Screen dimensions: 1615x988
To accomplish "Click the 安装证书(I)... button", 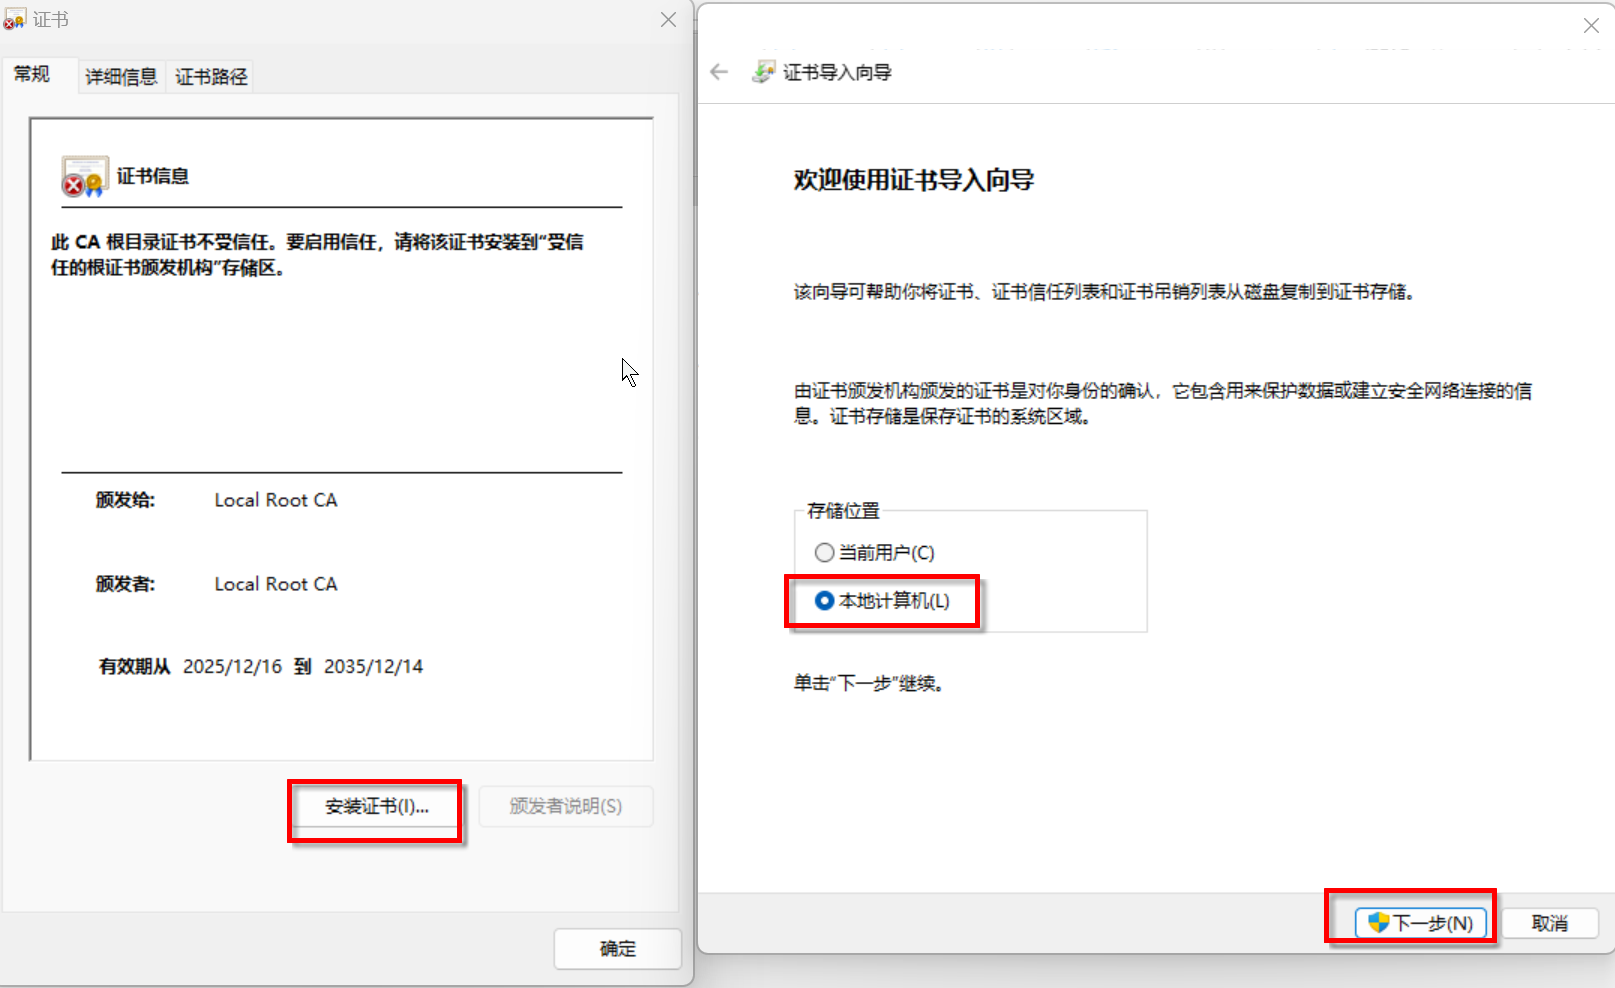I will point(376,806).
